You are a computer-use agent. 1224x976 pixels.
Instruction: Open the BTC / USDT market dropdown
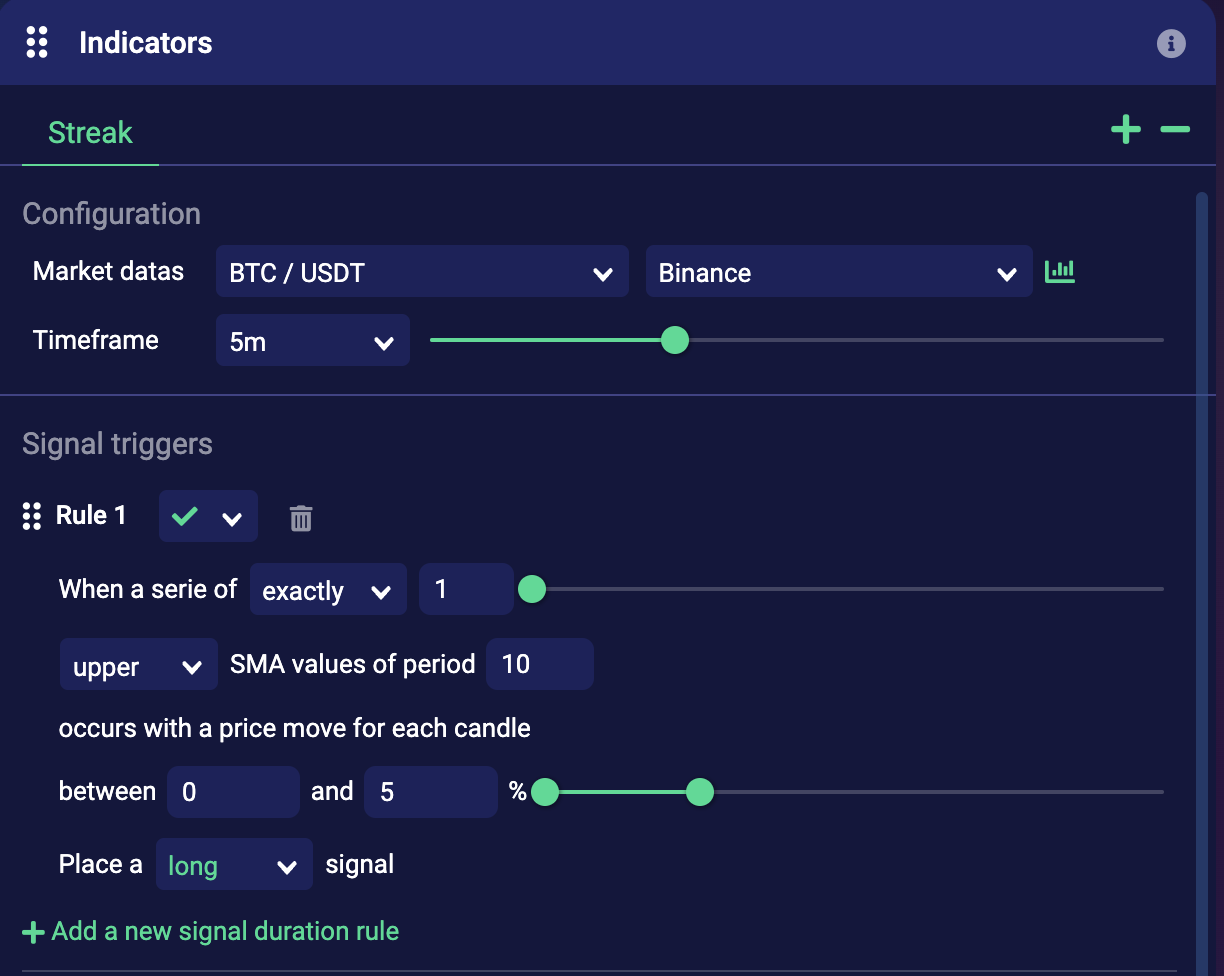click(x=421, y=272)
